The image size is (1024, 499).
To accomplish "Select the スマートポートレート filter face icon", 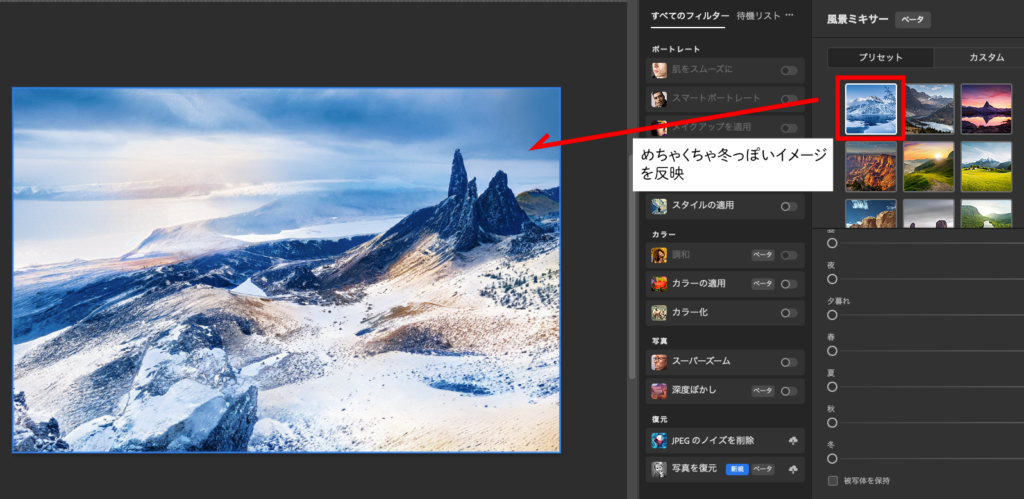I will [659, 99].
